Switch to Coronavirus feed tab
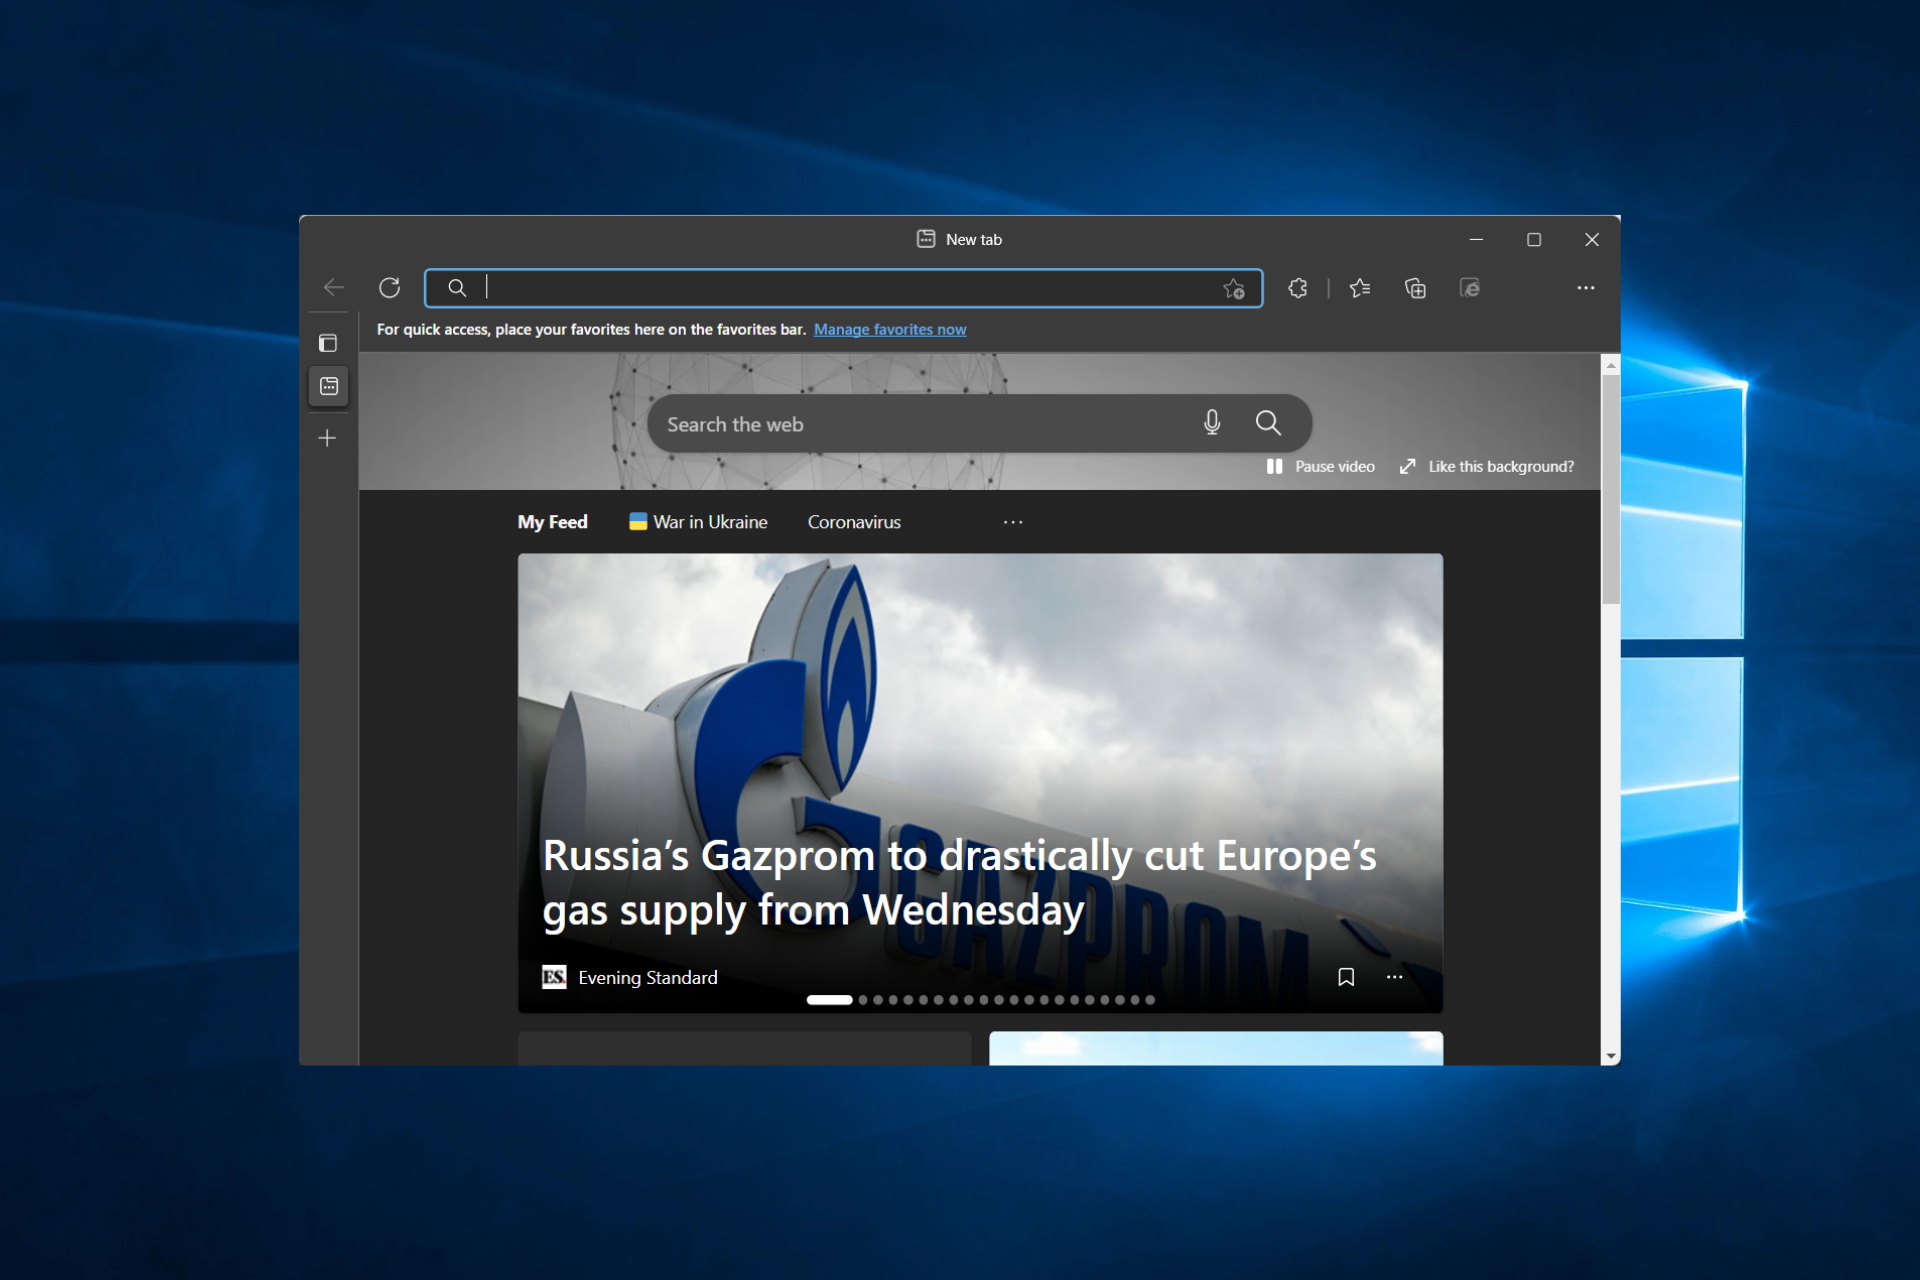 point(854,522)
